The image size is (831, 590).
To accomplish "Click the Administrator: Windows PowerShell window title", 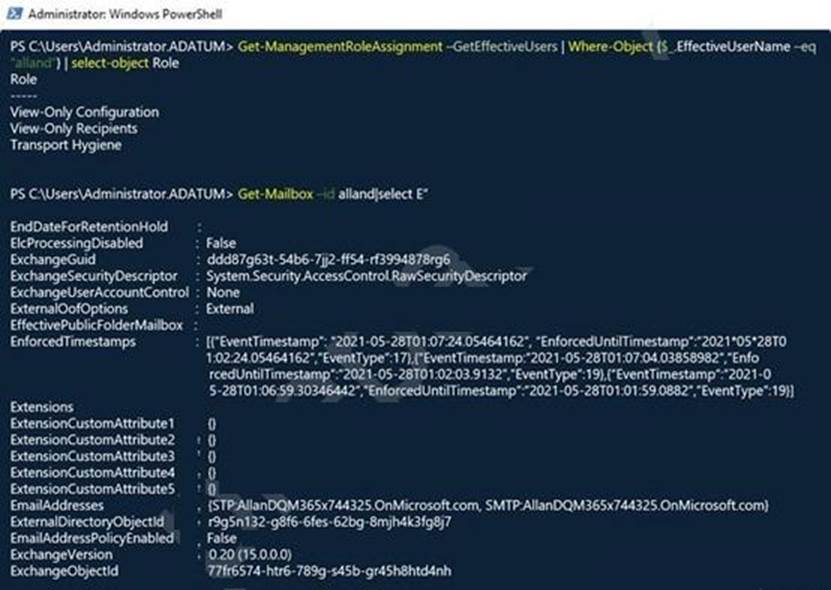I will 126,14.
